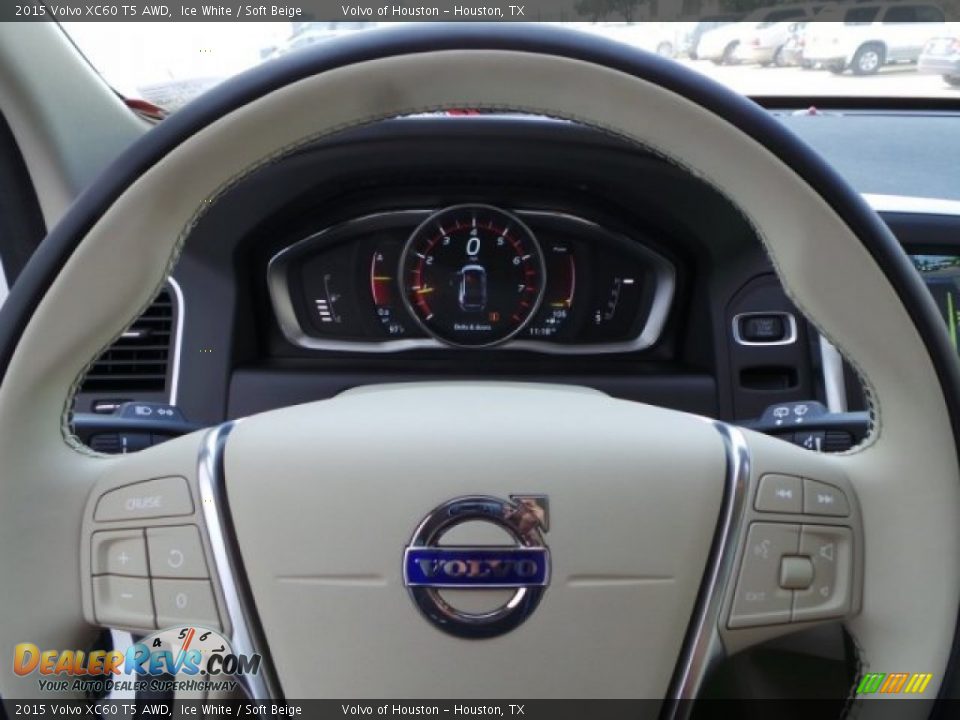Screen dimensions: 960x720
Task: Select the previous track icon
Action: pyautogui.click(x=785, y=493)
